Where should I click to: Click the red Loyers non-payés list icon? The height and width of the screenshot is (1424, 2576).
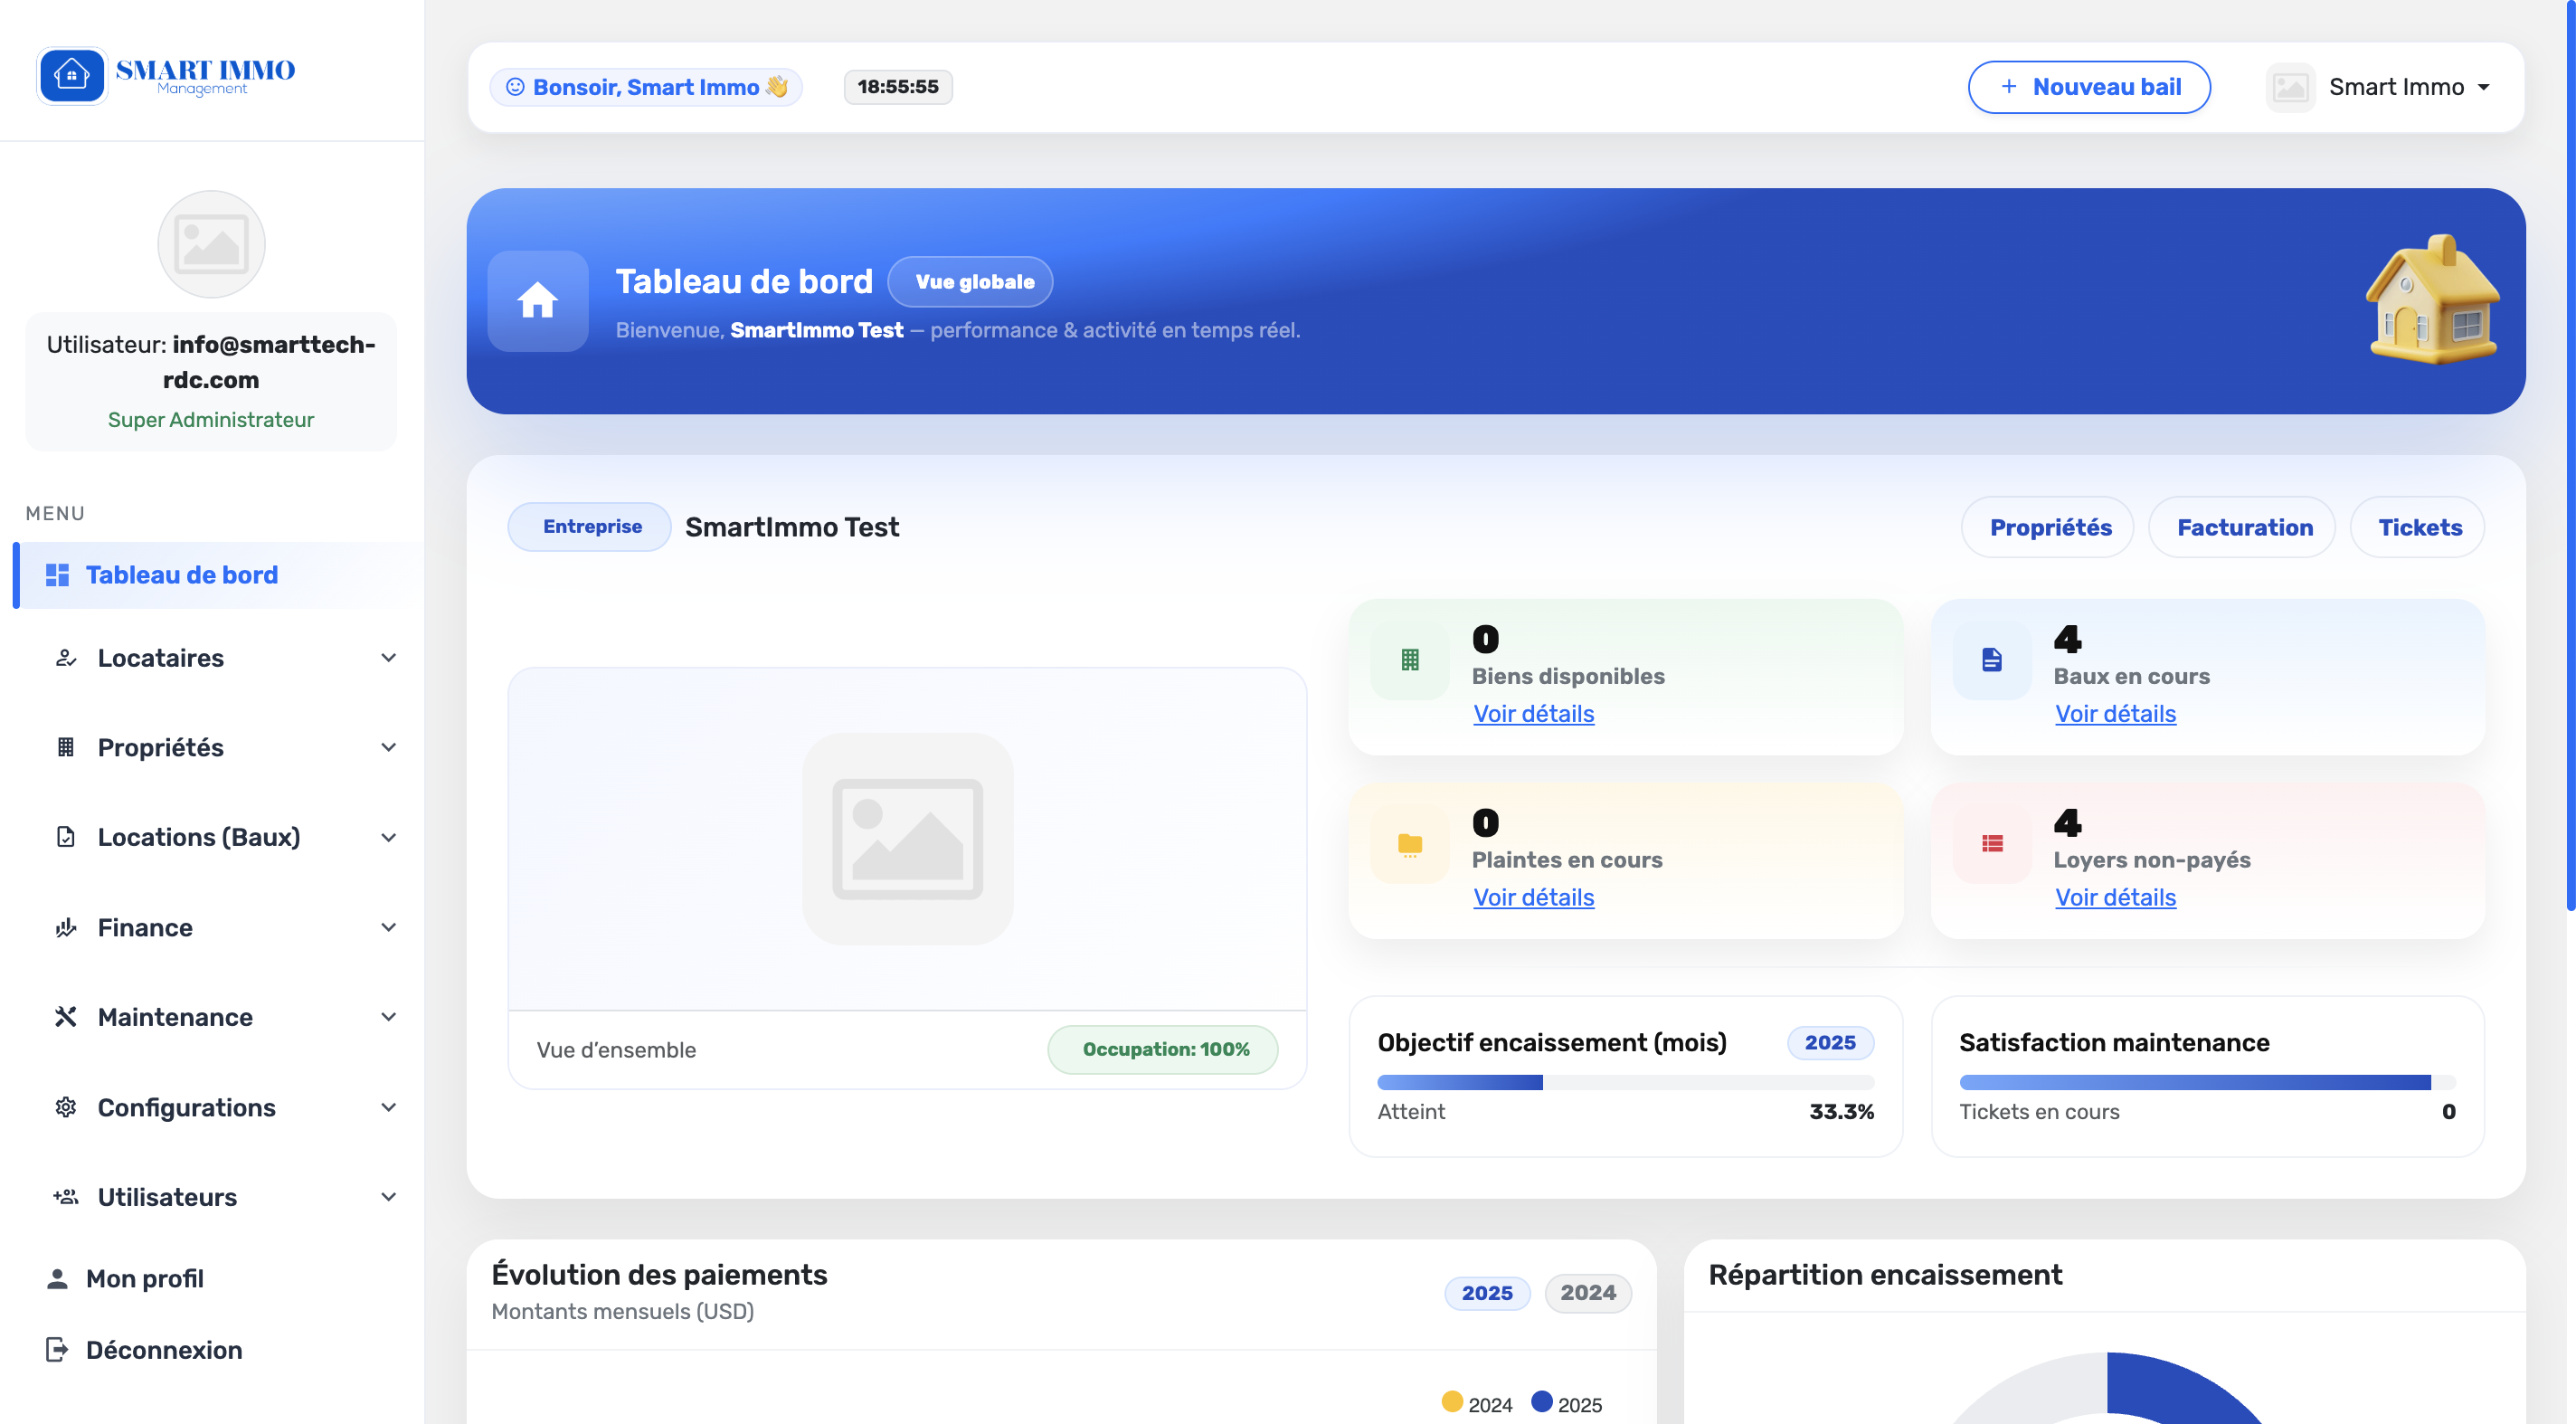tap(1991, 844)
